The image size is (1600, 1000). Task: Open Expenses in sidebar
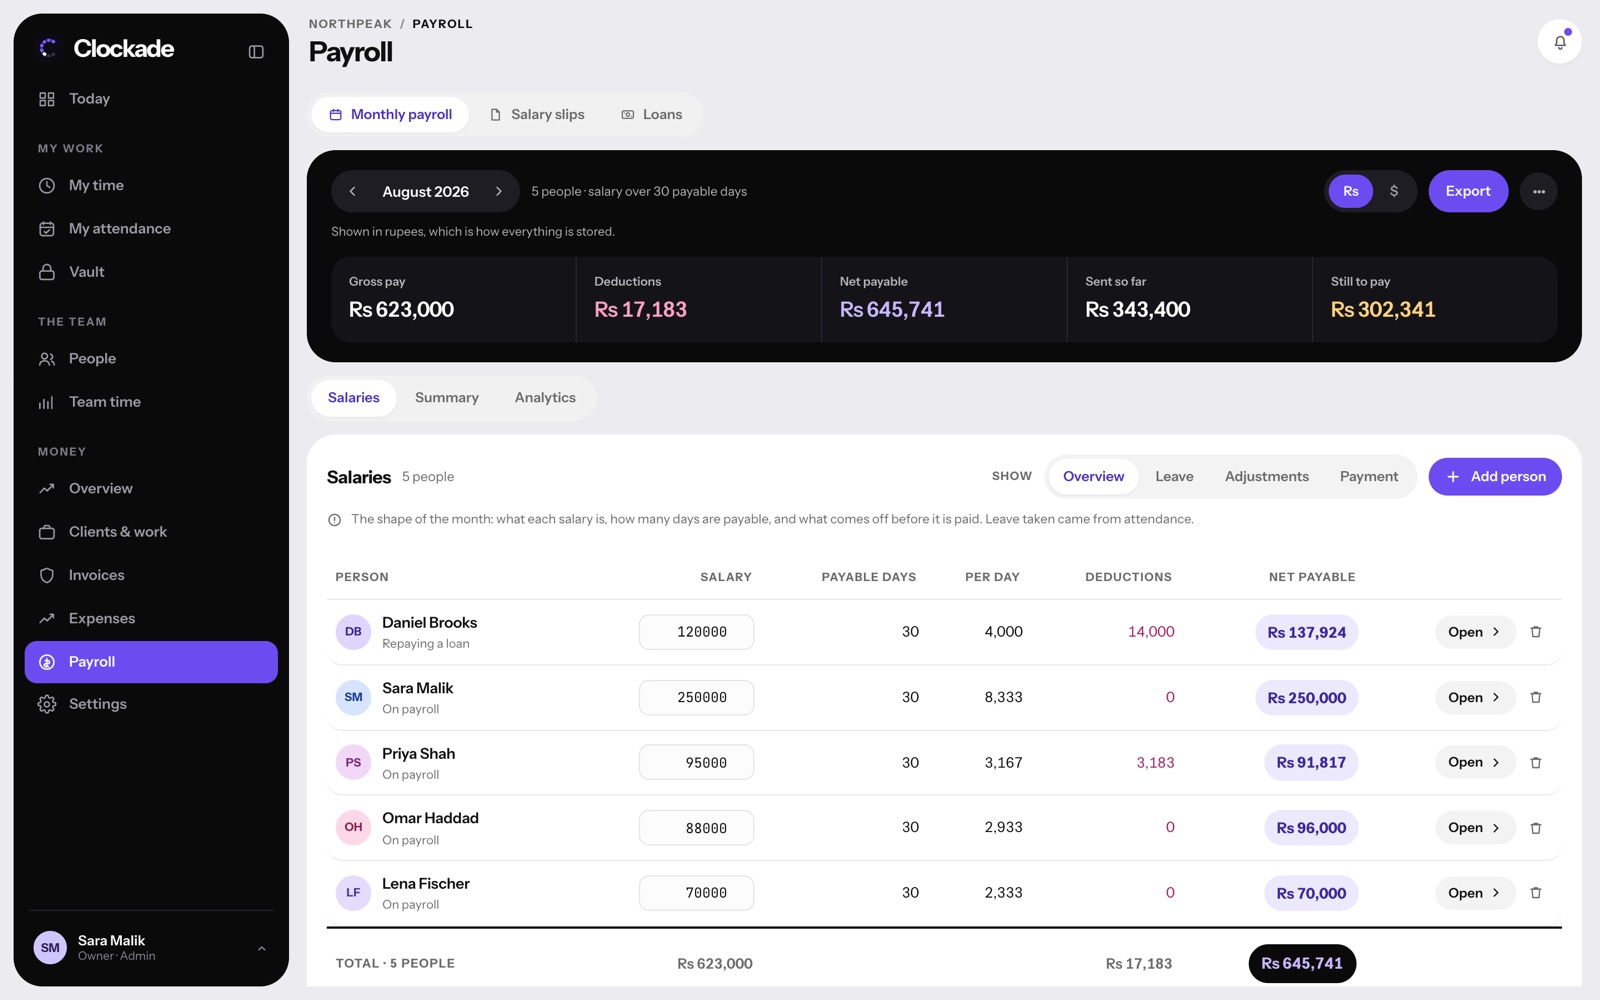[x=151, y=619]
